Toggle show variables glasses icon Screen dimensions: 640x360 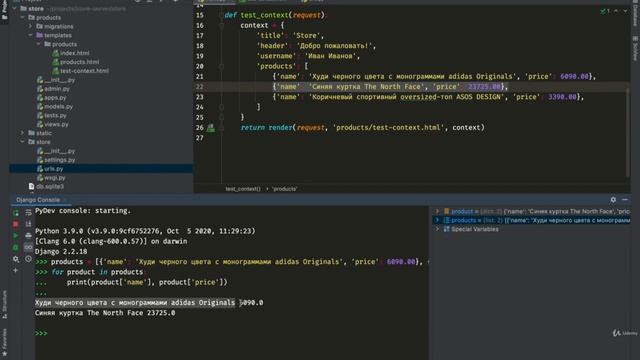click(x=28, y=247)
